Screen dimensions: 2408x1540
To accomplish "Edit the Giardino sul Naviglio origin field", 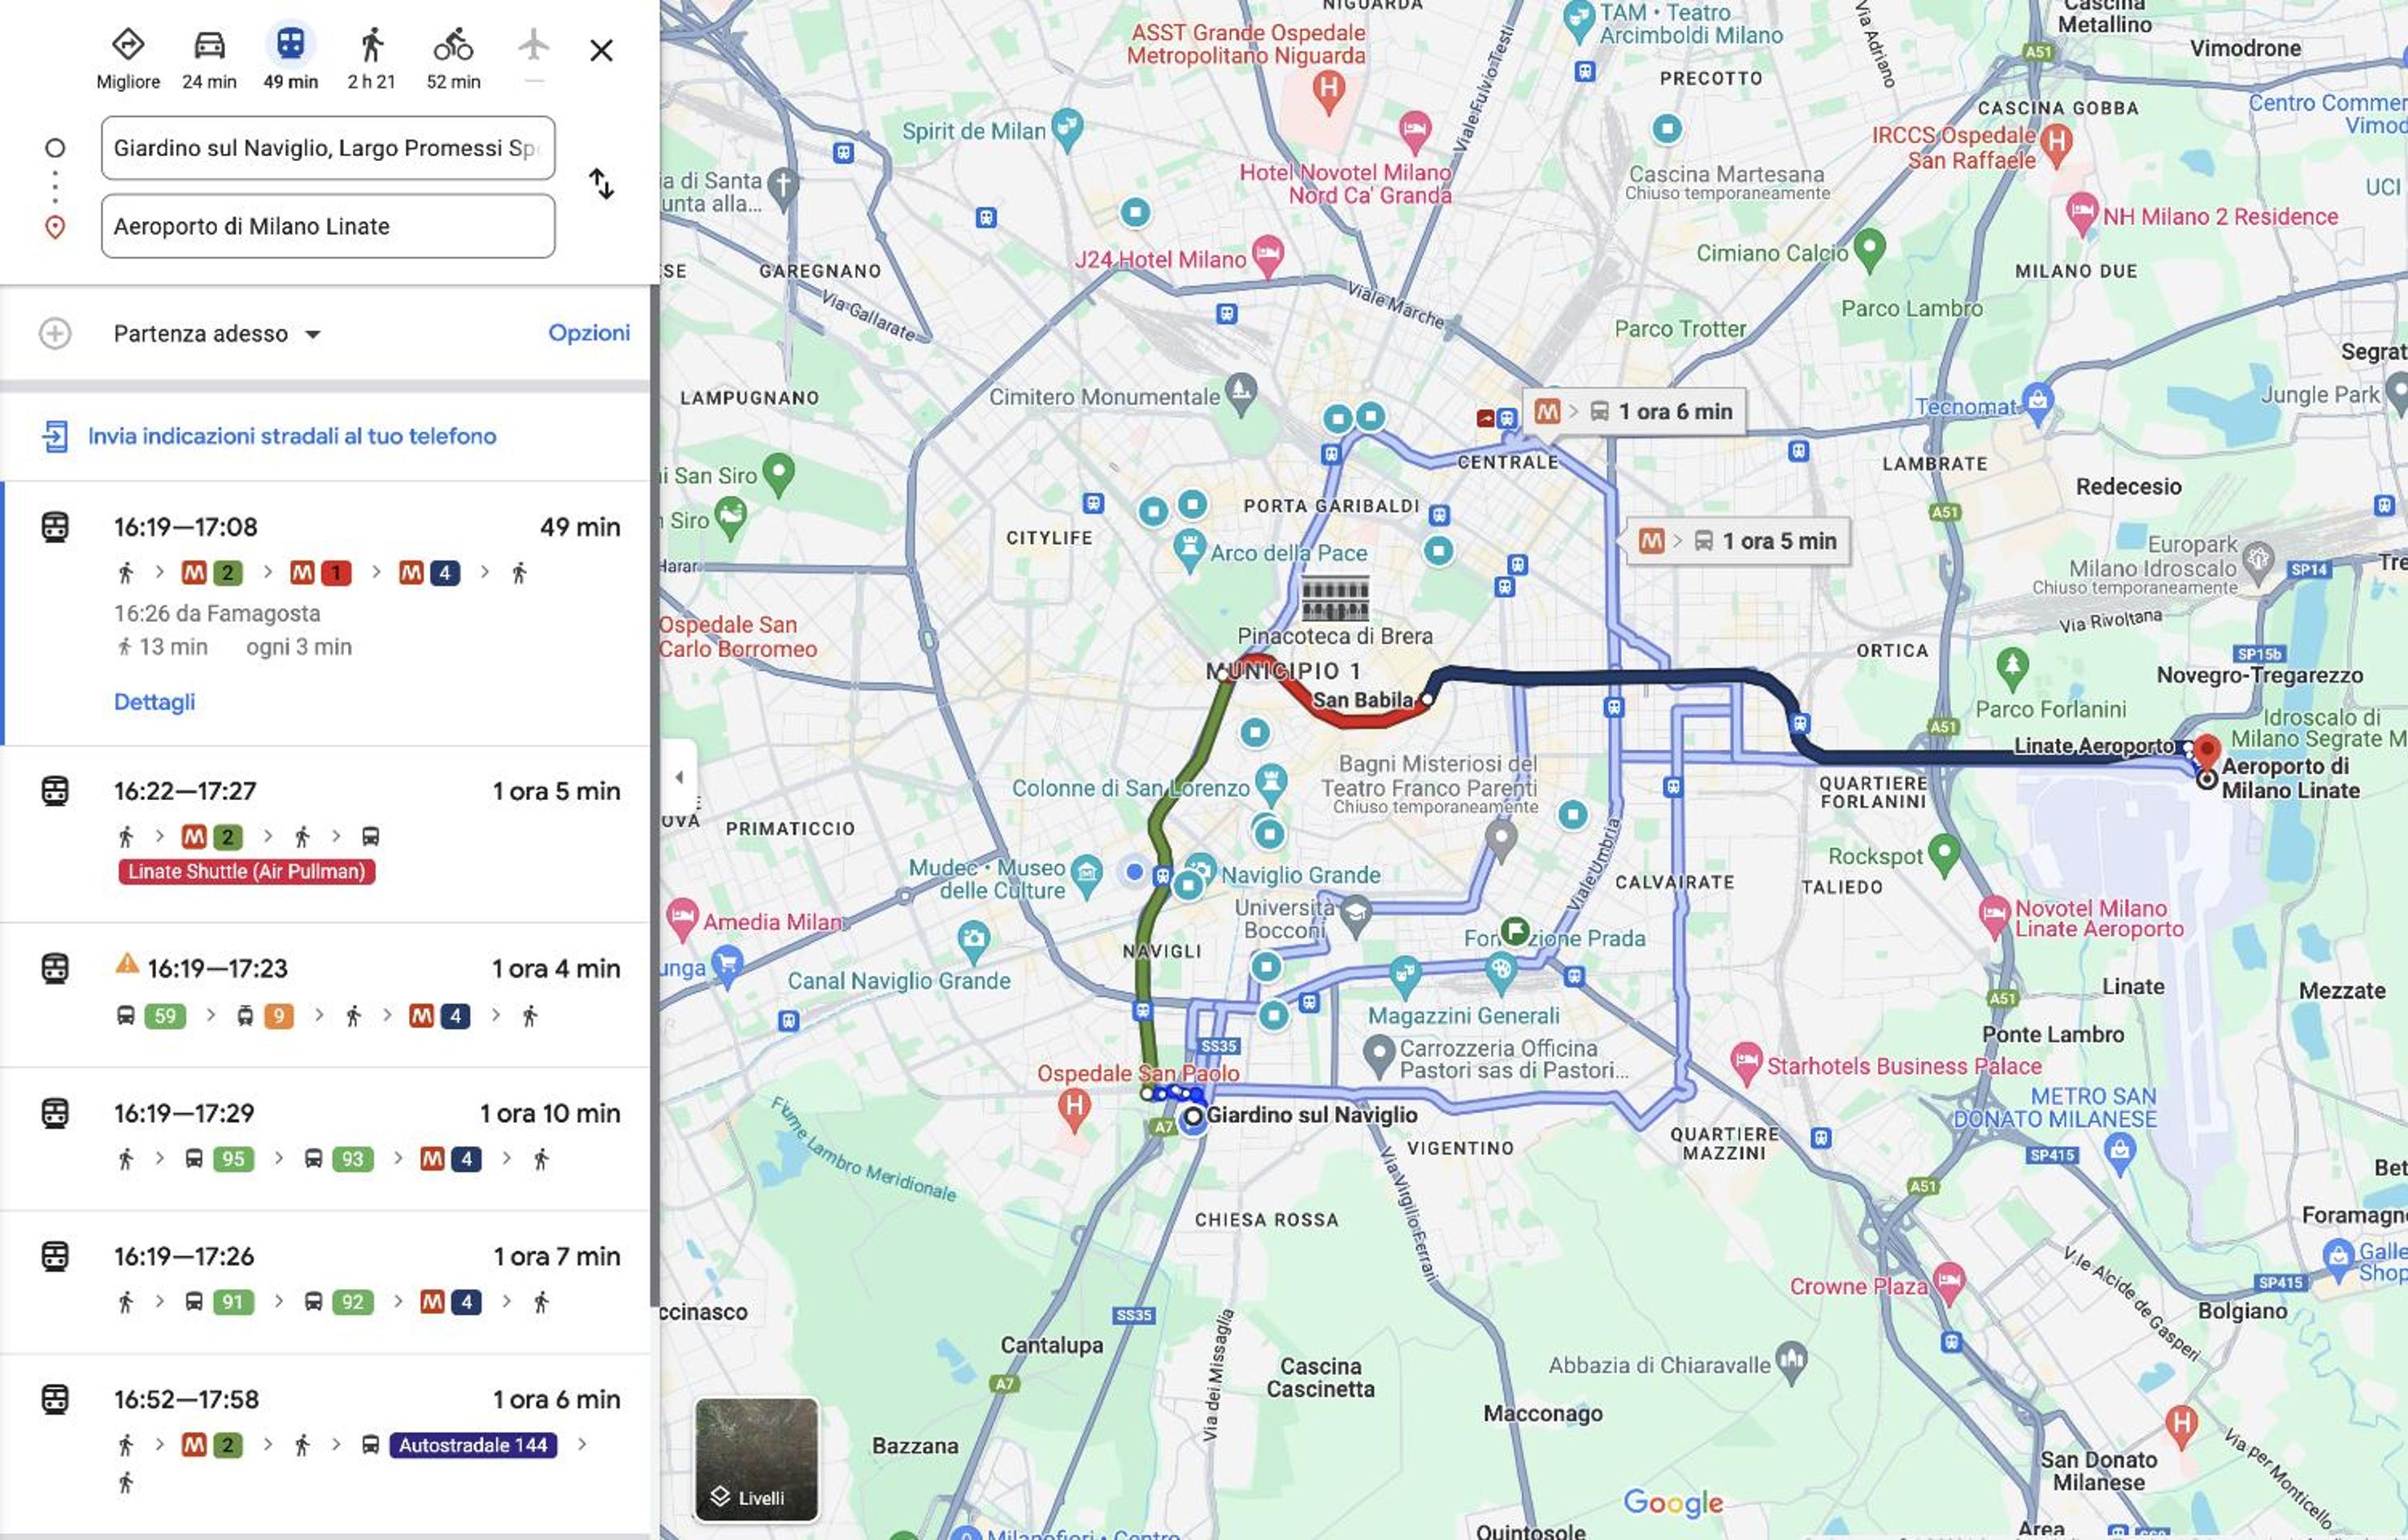I will [328, 148].
